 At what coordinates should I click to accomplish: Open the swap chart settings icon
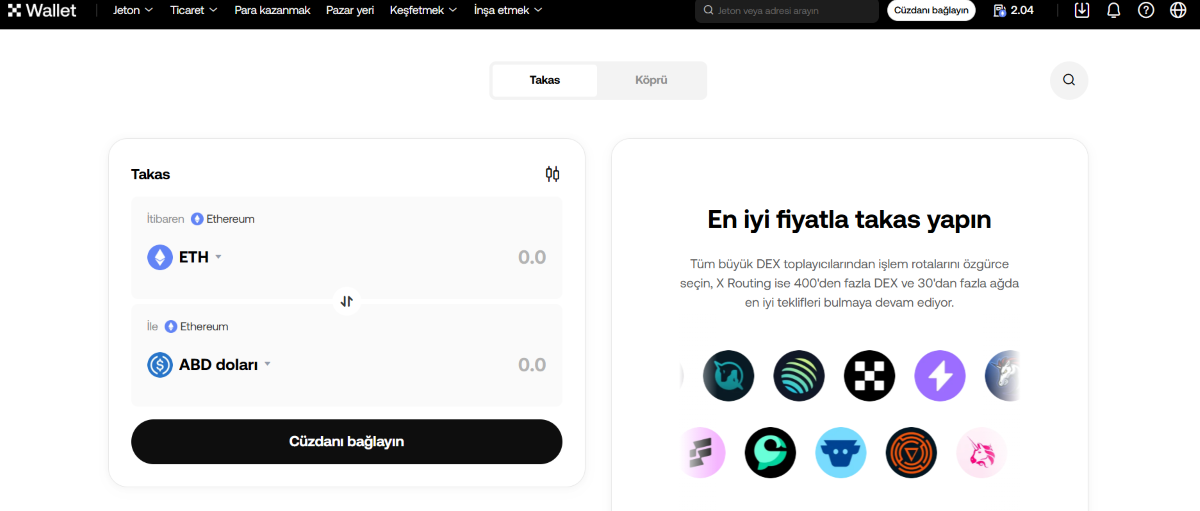point(552,174)
